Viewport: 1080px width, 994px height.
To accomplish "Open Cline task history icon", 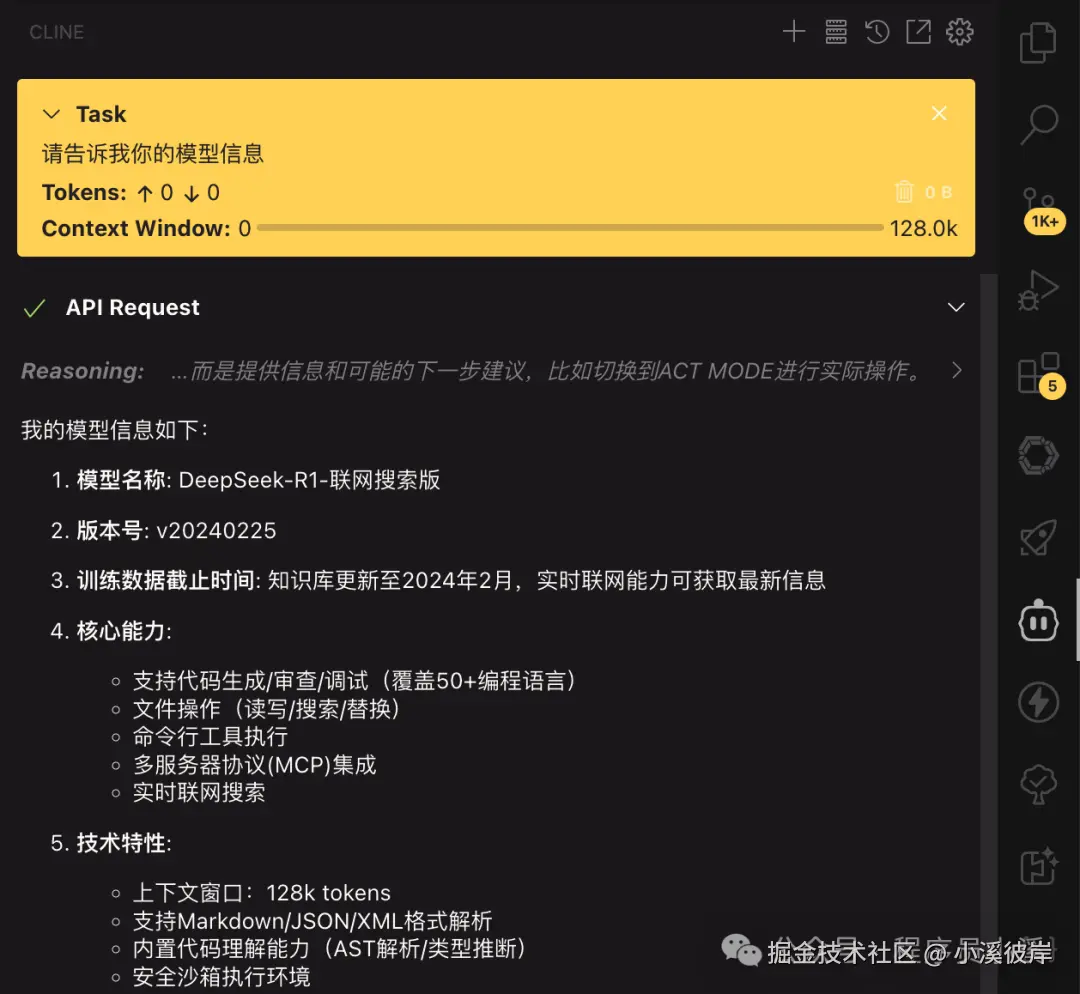I will point(877,32).
